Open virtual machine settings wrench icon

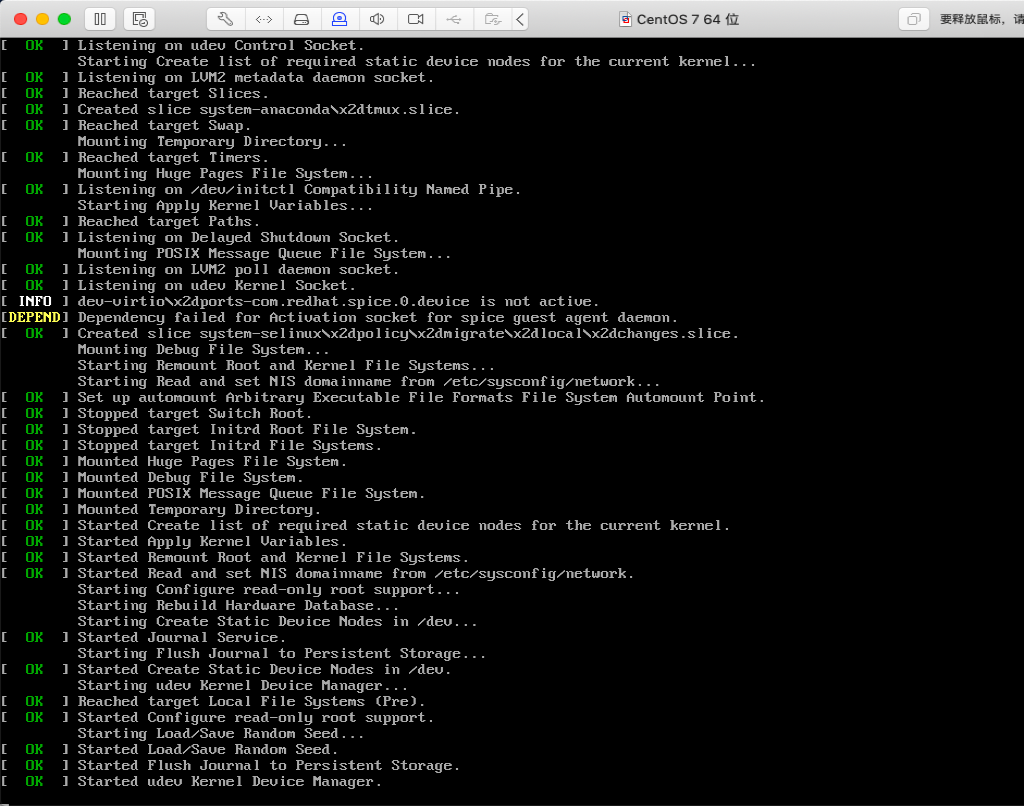pos(226,19)
